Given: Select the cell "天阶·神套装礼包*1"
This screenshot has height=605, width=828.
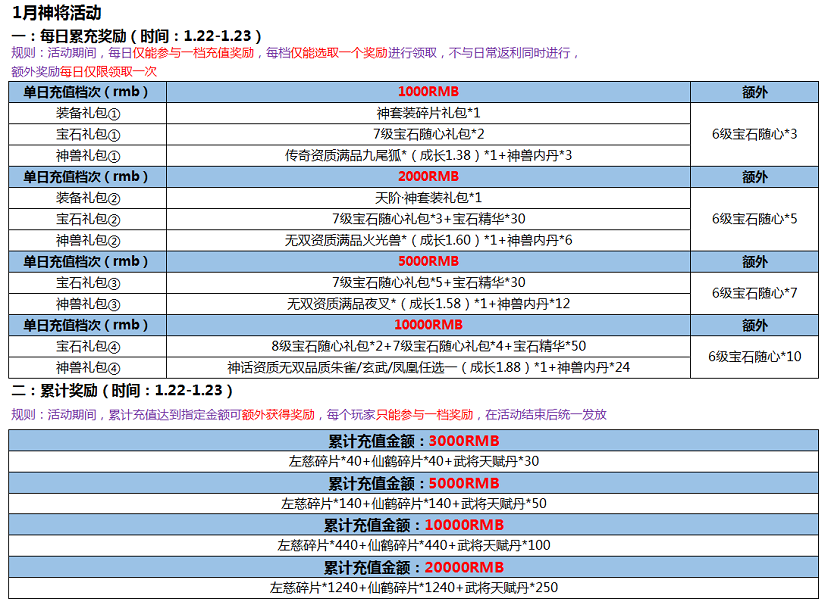Looking at the screenshot, I should pyautogui.click(x=428, y=198).
